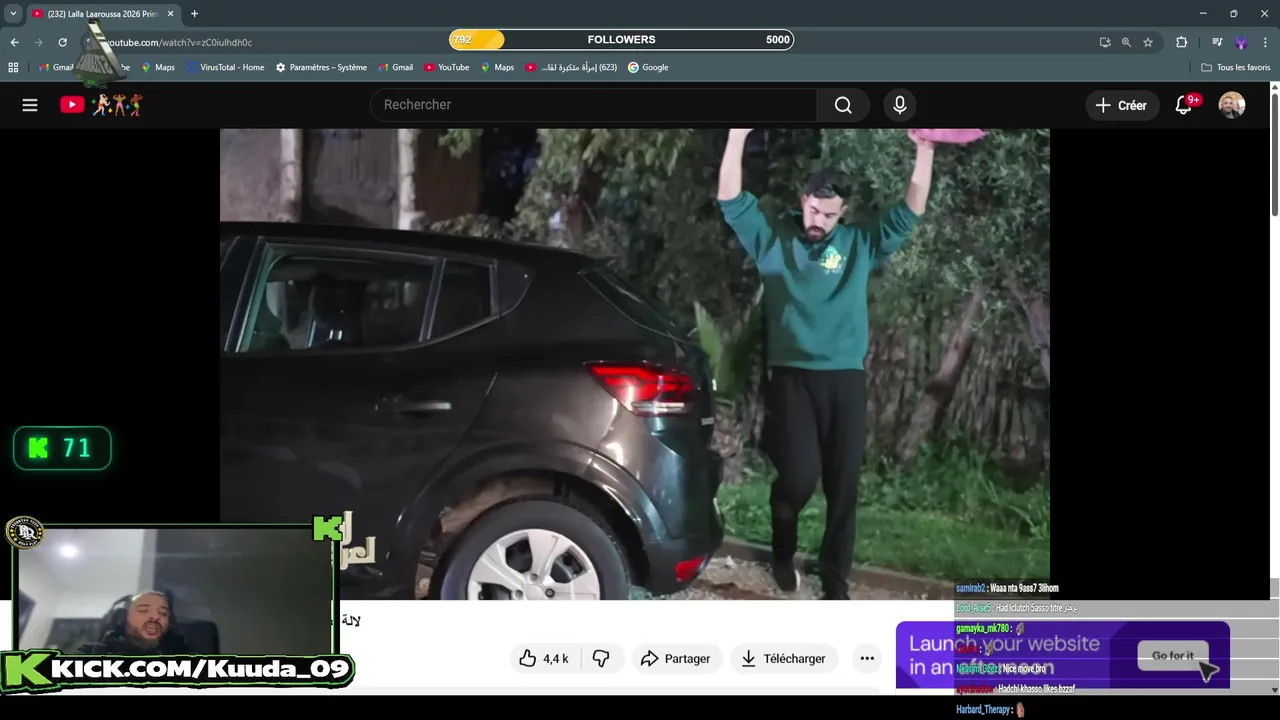Open Maps bookmark beside VirusTotal

157,67
